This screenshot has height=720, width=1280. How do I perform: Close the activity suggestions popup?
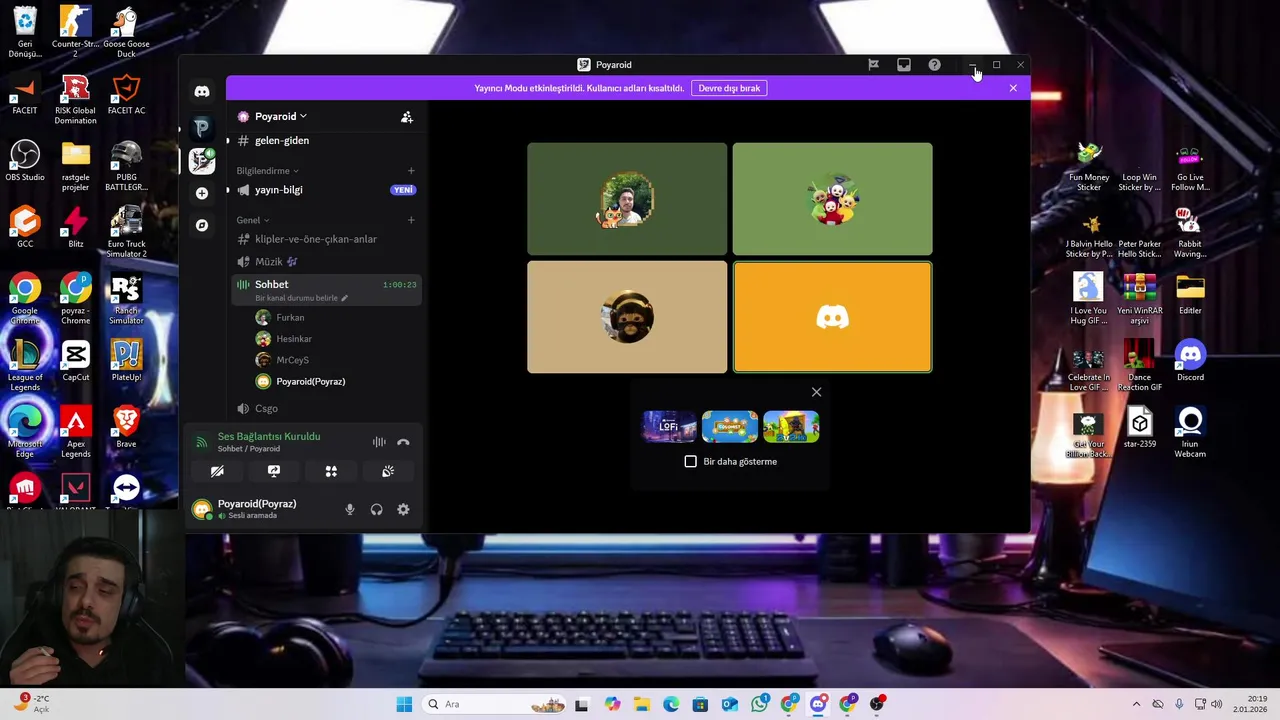(816, 392)
